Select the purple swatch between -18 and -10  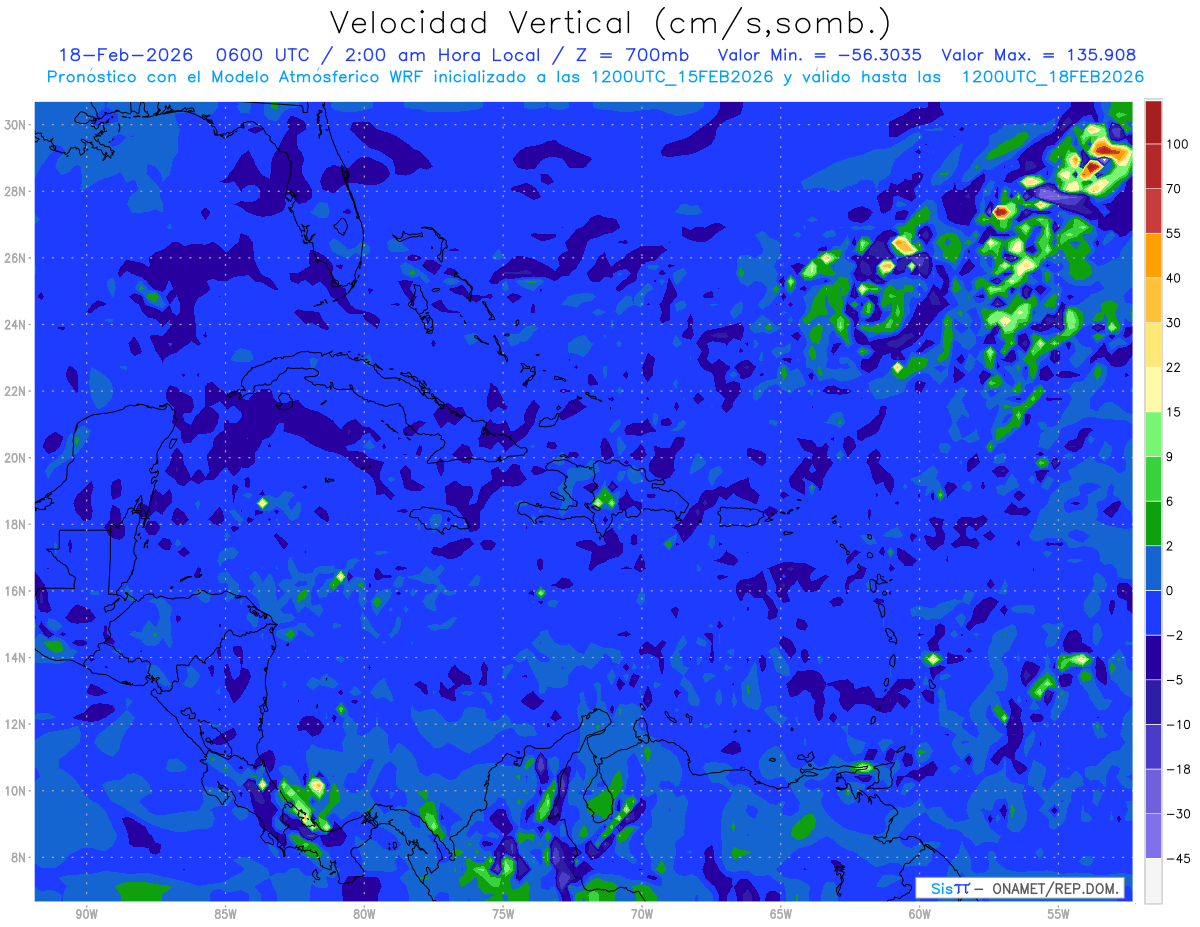click(1153, 746)
